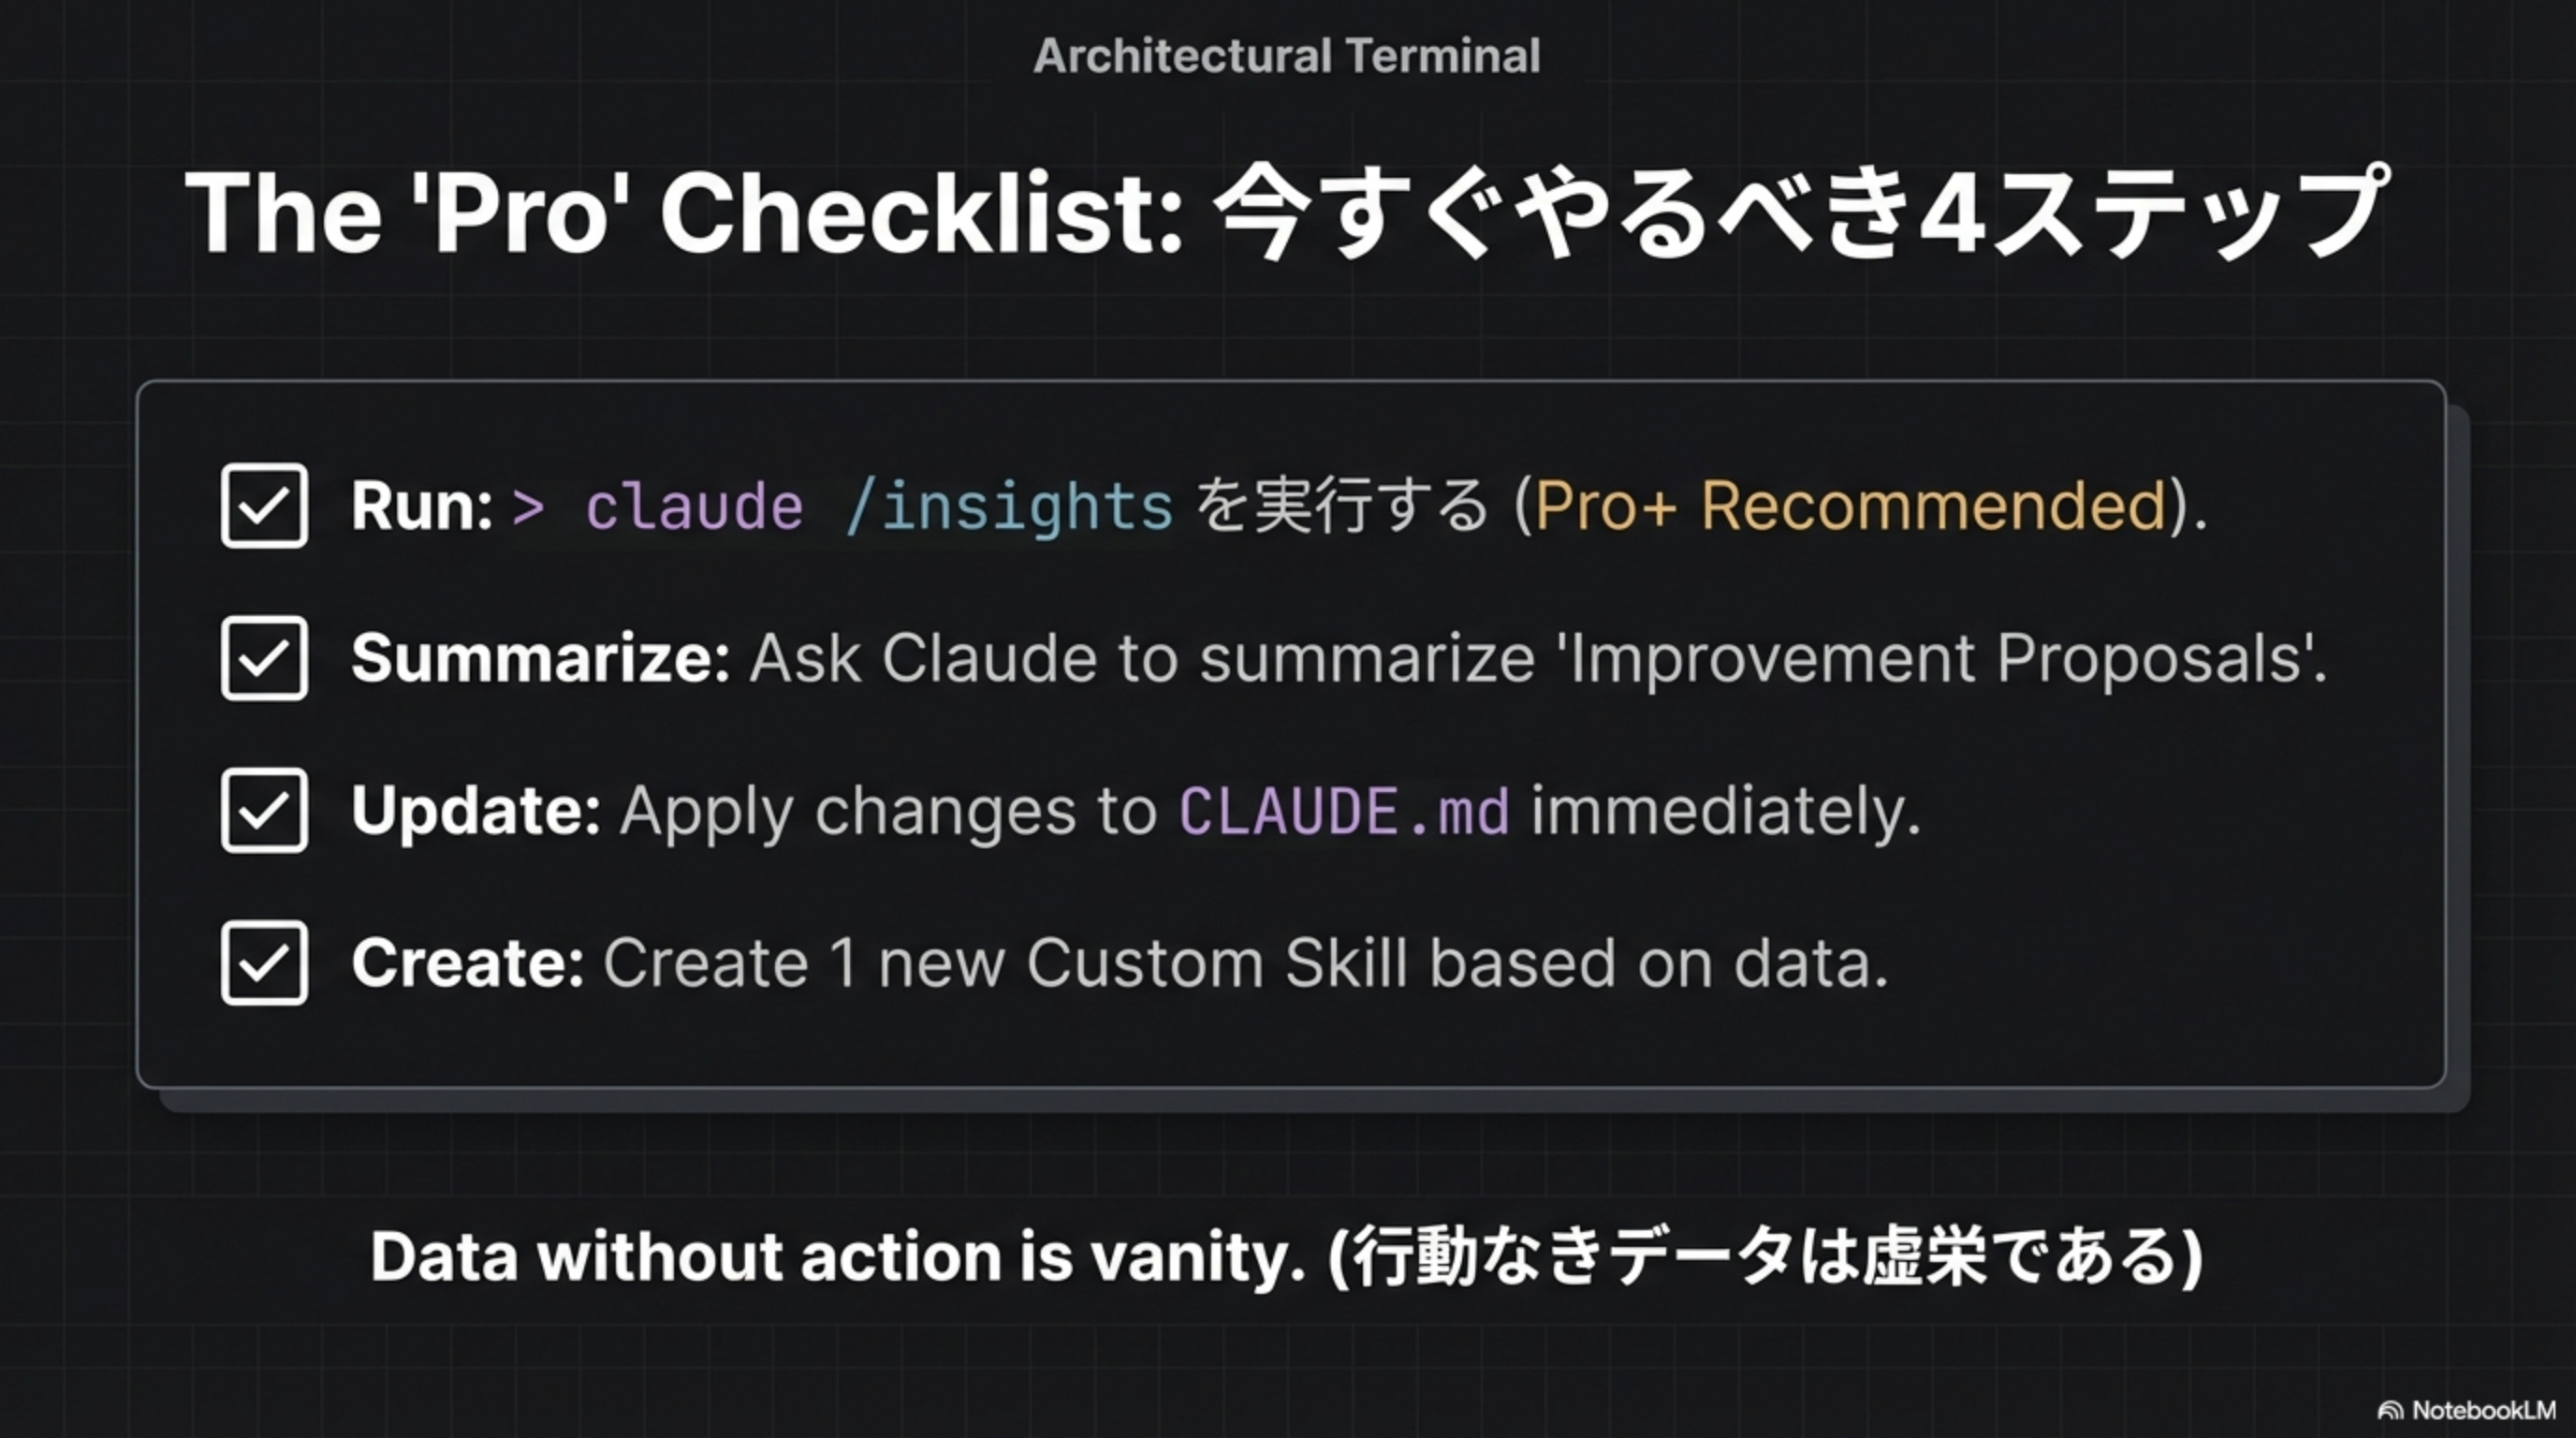Click the 'Architectural Terminal' header label

point(1287,56)
